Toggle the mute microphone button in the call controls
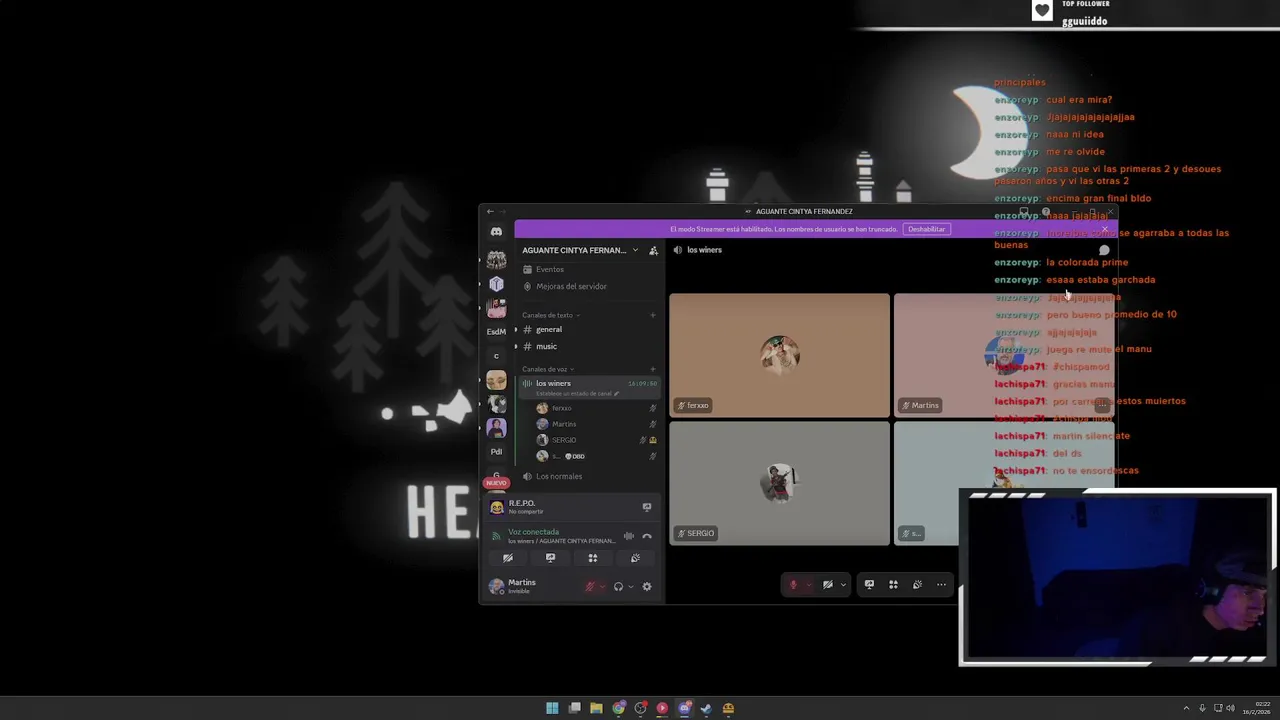The width and height of the screenshot is (1280, 720). pyautogui.click(x=793, y=585)
